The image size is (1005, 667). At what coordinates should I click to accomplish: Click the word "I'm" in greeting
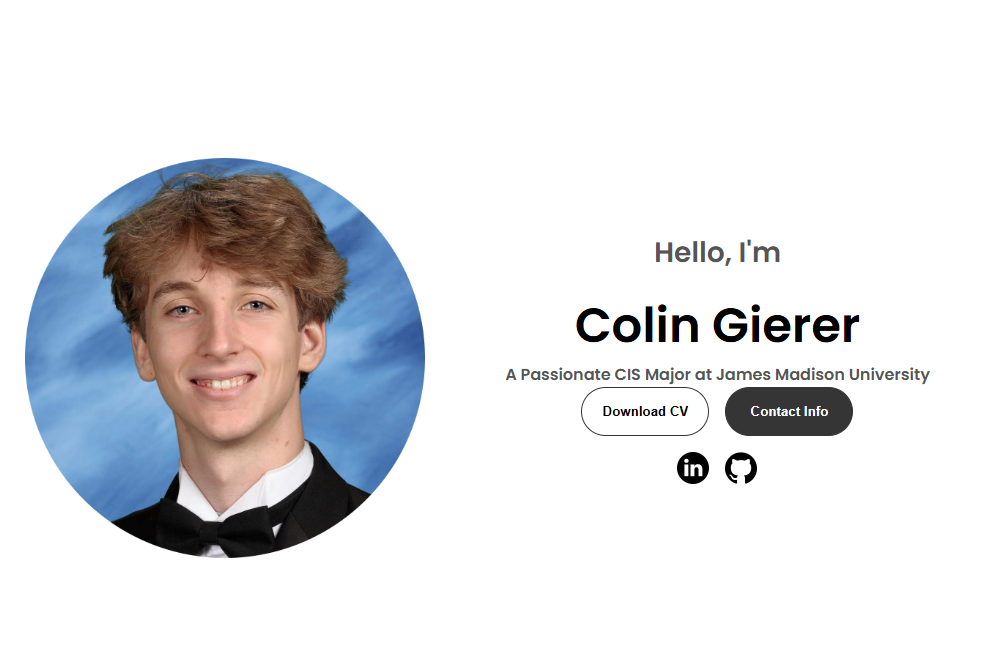pyautogui.click(x=760, y=252)
